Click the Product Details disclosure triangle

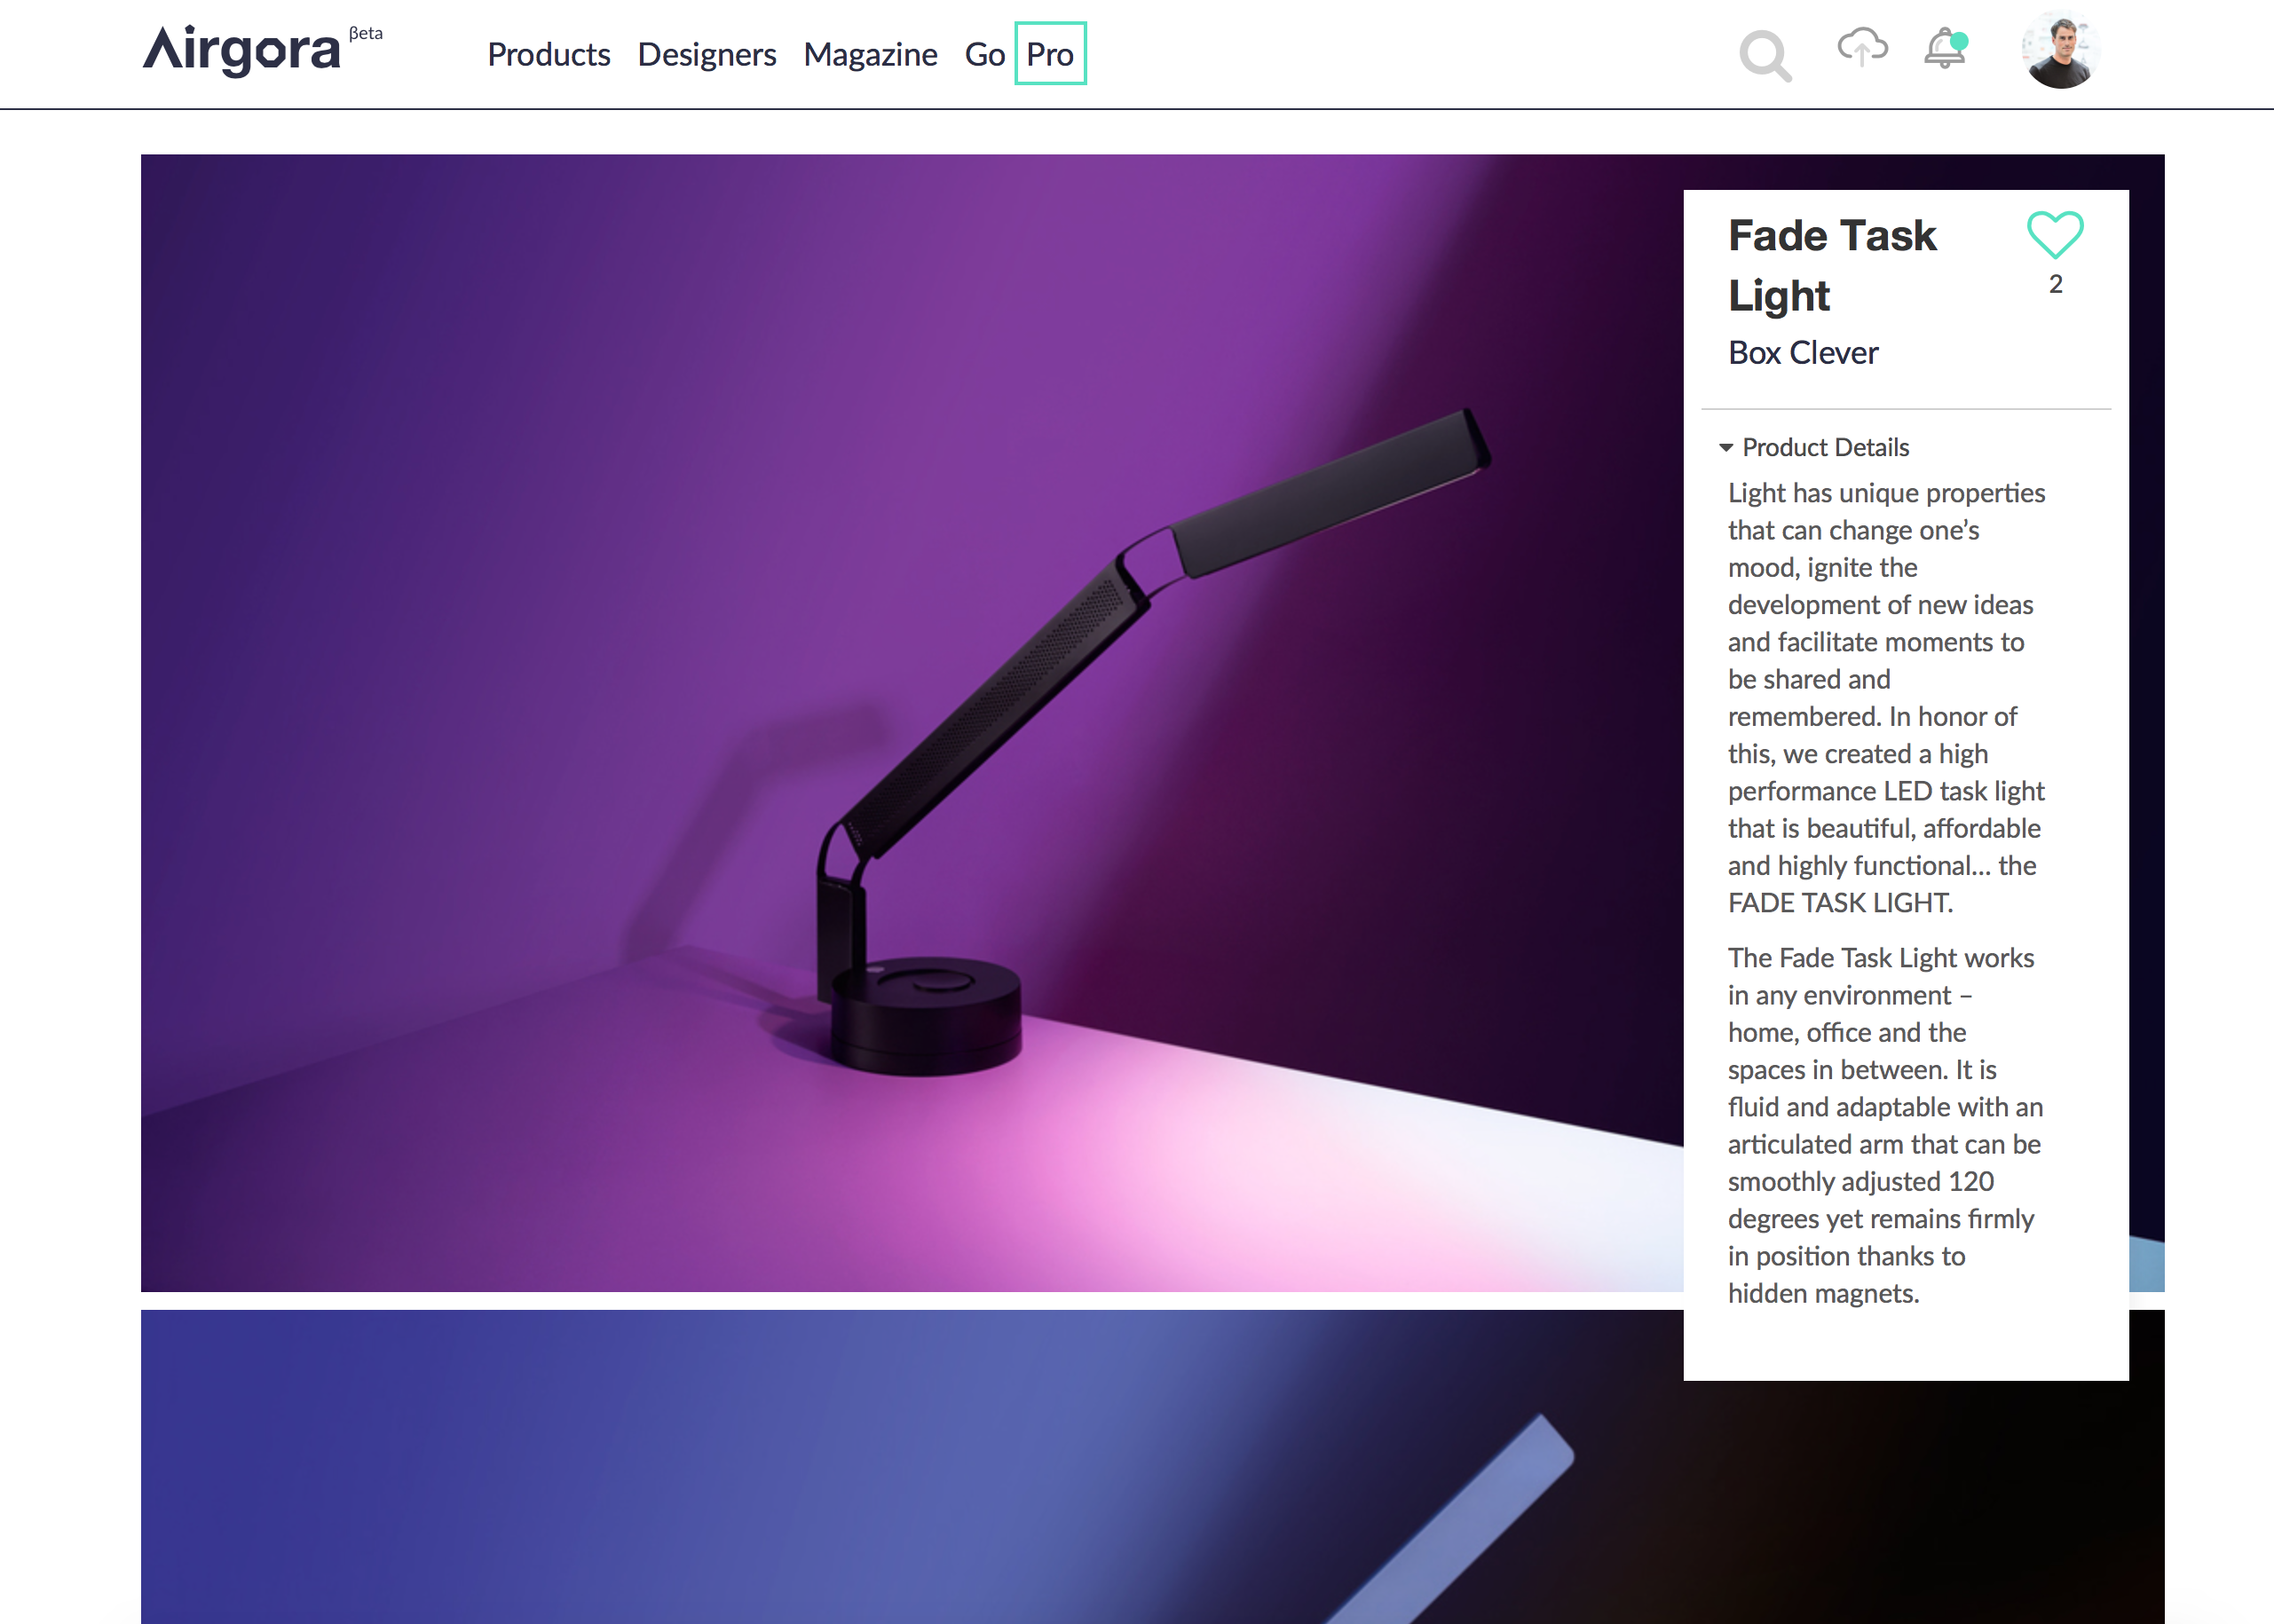(x=1725, y=448)
